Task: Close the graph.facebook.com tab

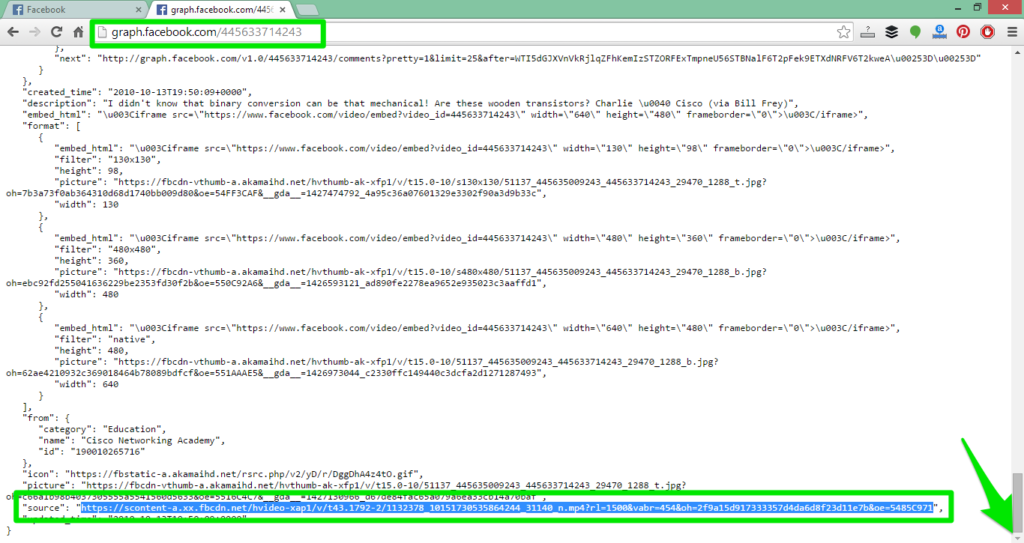Action: pos(283,10)
